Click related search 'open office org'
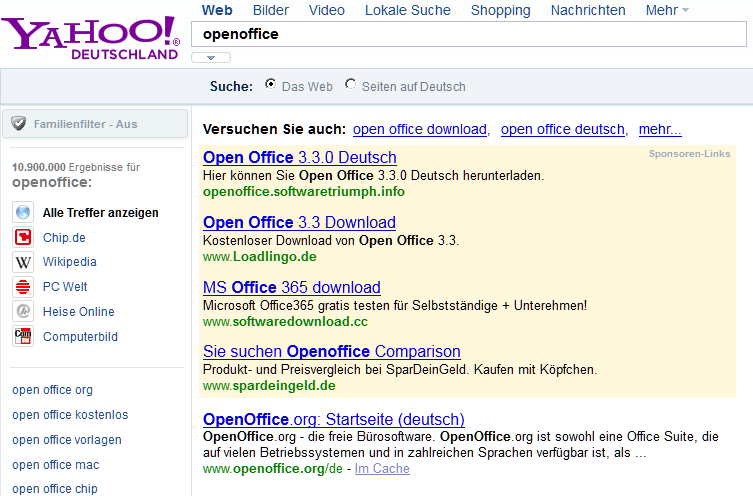753x496 pixels. 52,390
